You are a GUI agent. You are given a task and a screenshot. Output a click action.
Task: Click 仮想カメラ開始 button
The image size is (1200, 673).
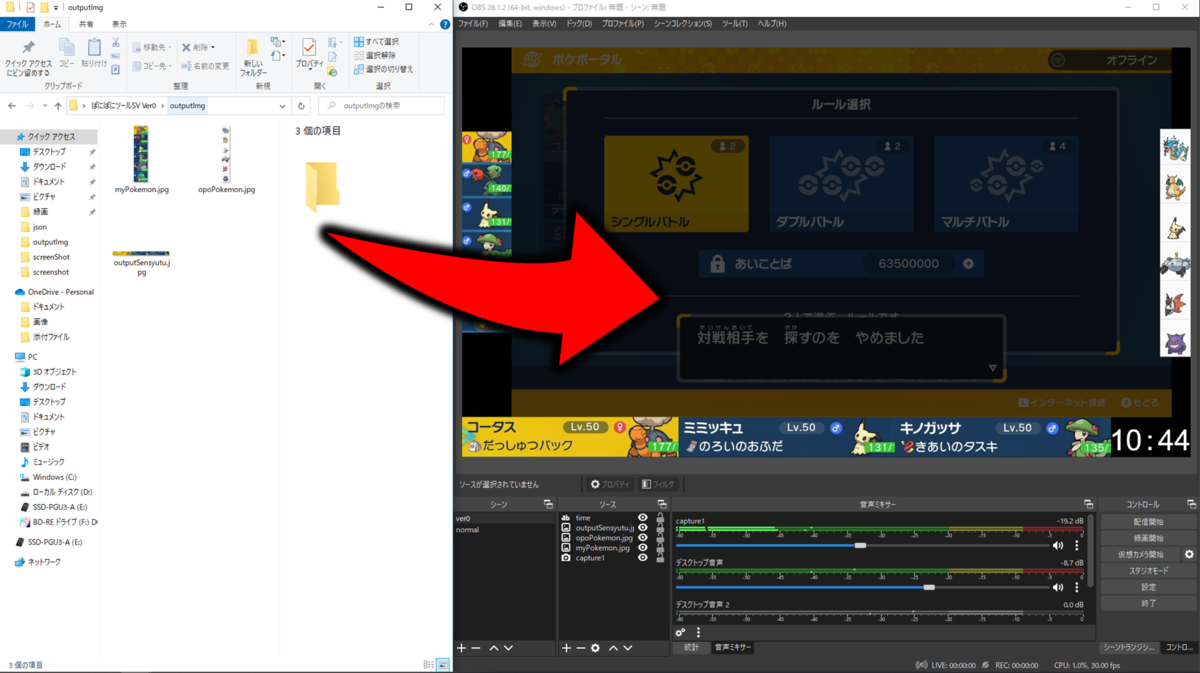coord(1140,554)
